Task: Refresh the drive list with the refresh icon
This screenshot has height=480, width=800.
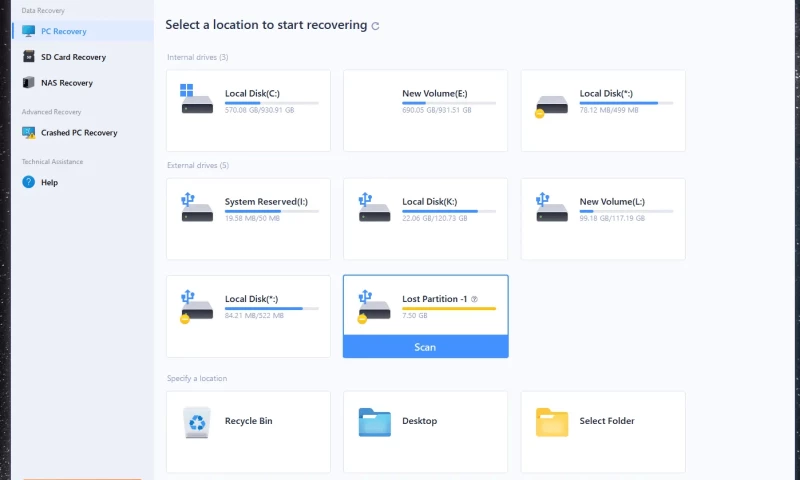Action: click(x=376, y=26)
